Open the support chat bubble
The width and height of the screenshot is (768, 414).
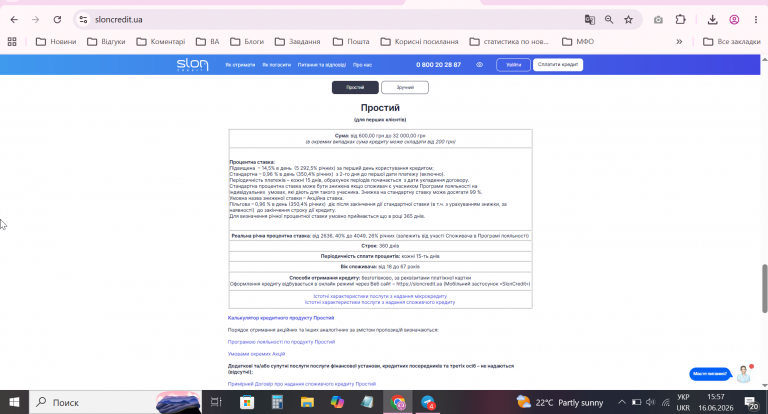point(710,374)
